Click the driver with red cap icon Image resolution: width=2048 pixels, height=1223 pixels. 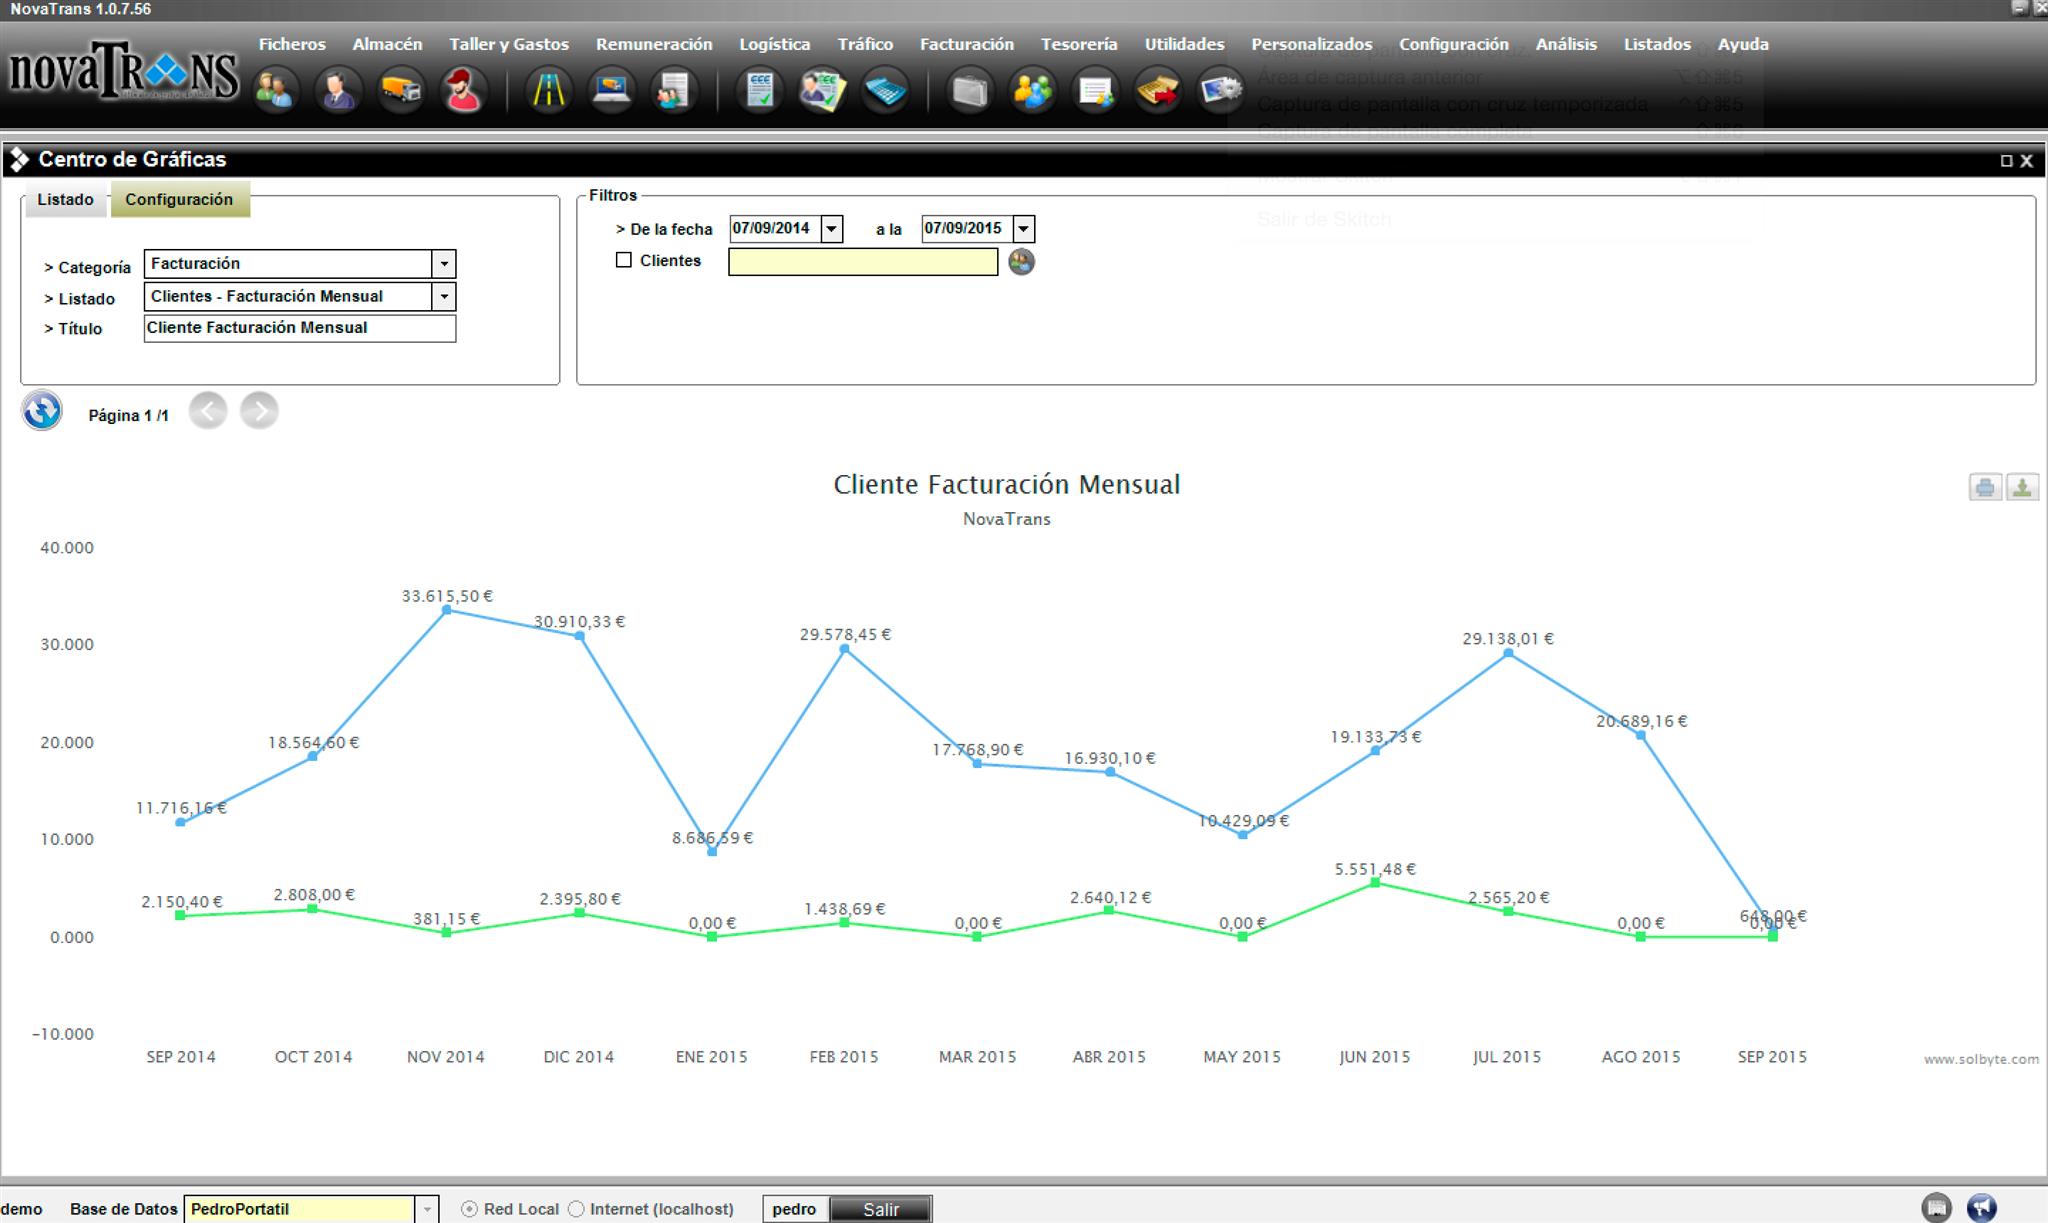[x=463, y=91]
